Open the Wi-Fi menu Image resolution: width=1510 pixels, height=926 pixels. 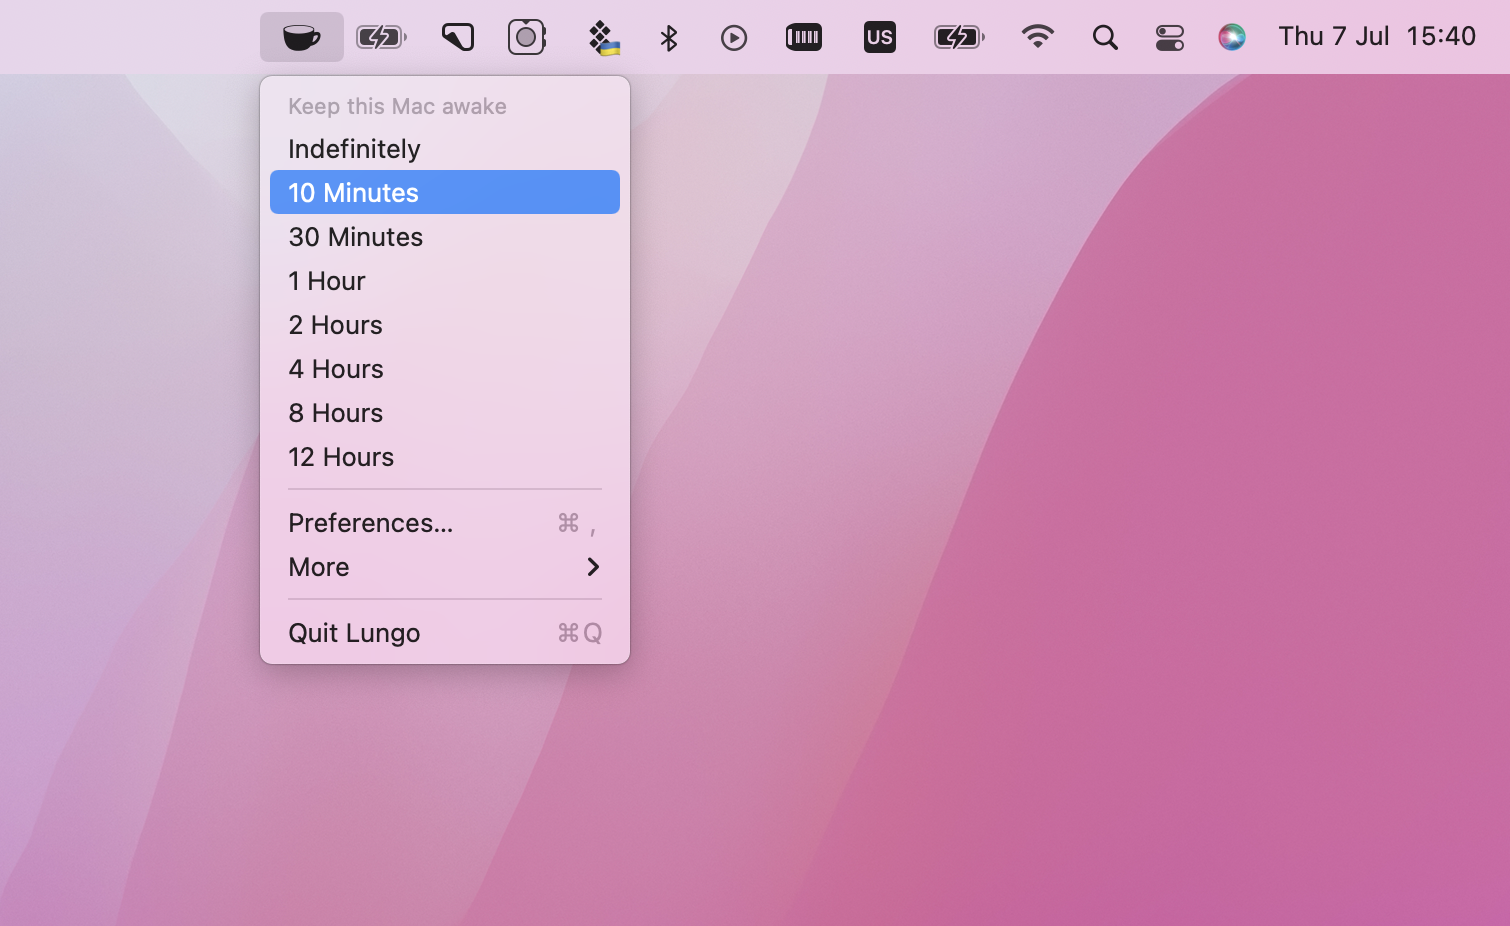(1038, 36)
